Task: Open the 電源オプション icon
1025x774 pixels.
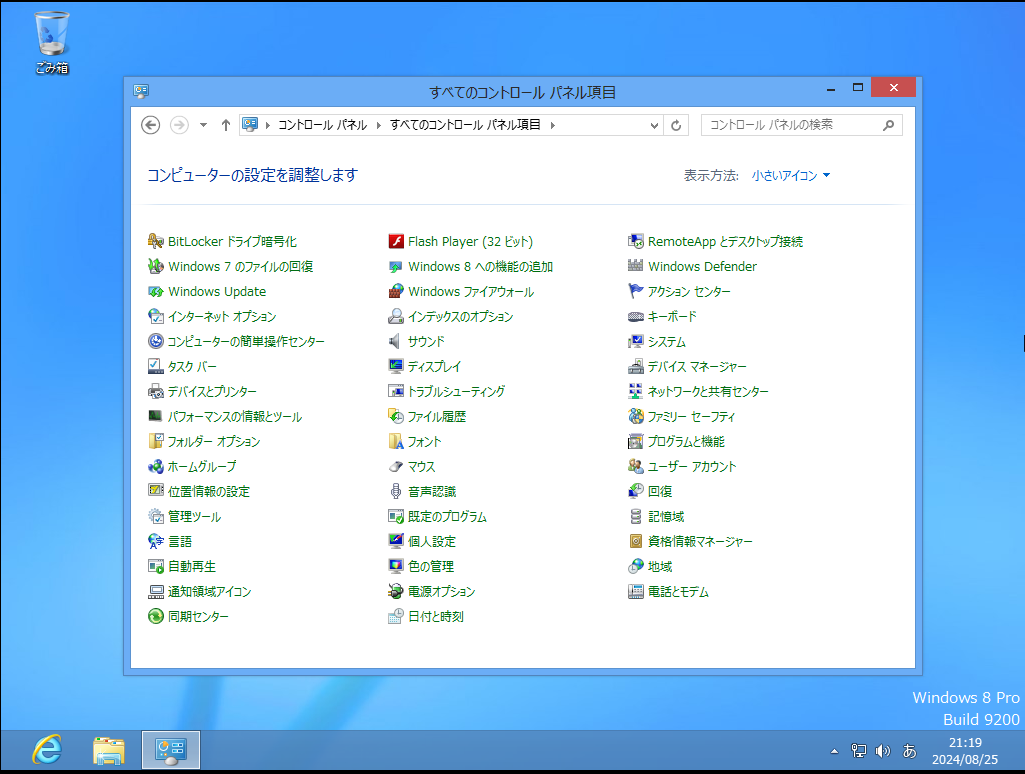Action: pos(395,591)
